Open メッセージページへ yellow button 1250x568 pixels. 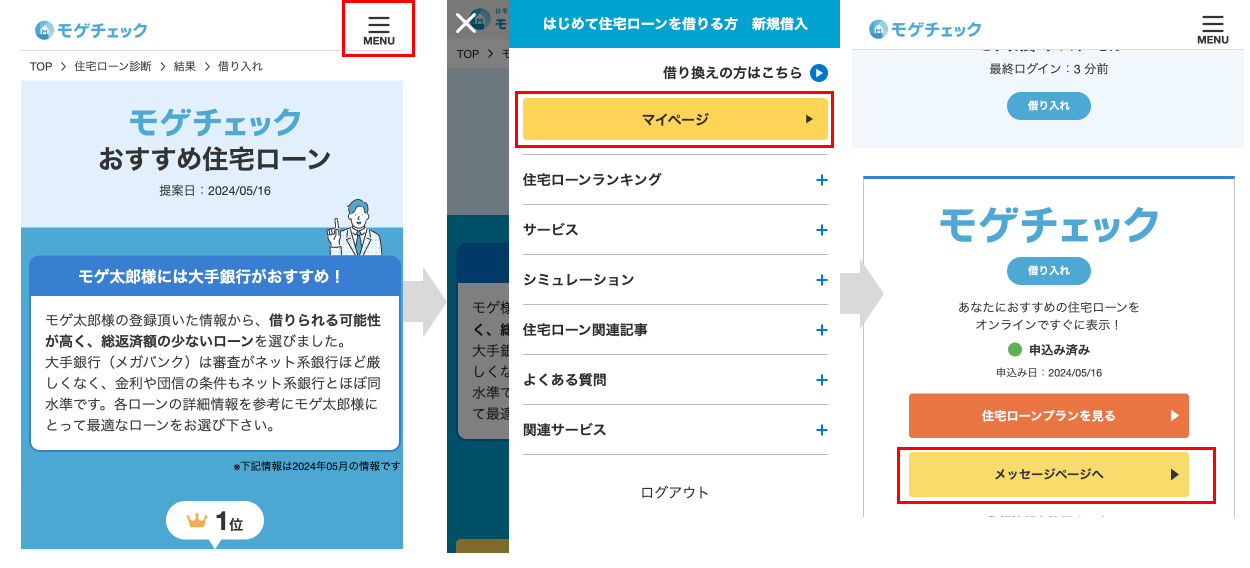[x=1049, y=475]
